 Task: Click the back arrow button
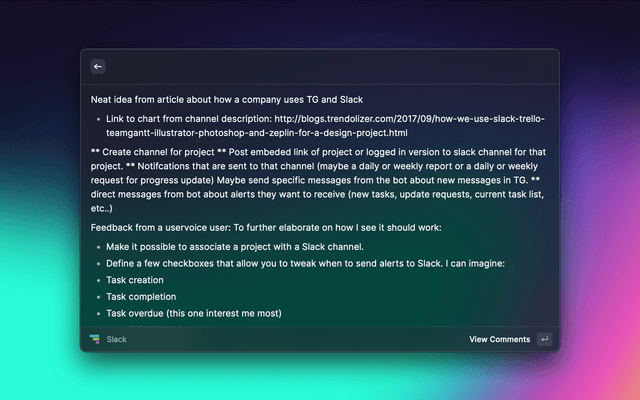click(x=98, y=67)
